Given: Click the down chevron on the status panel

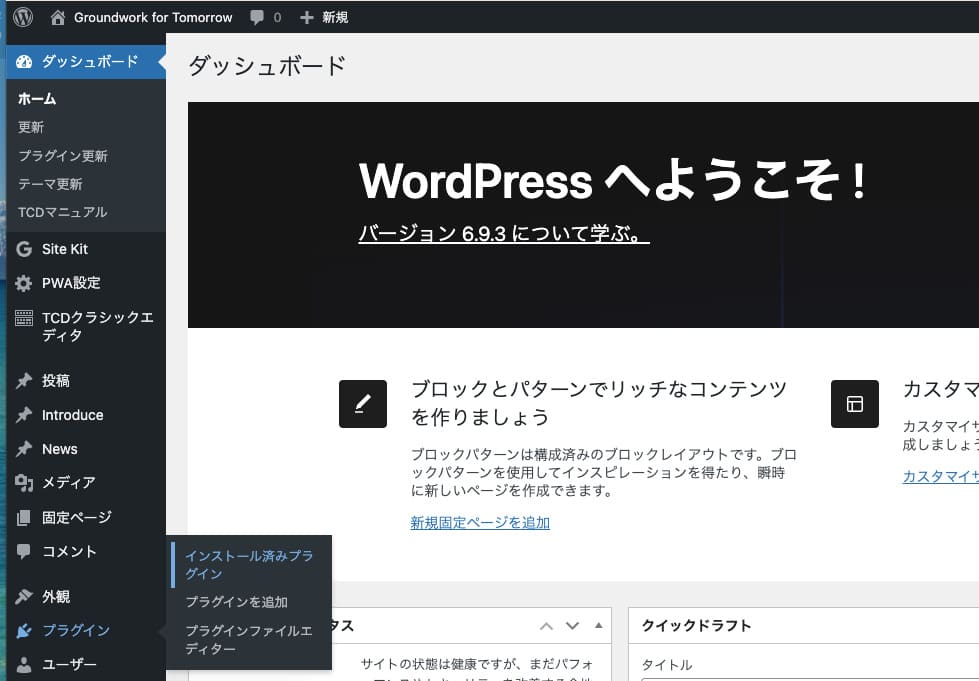Looking at the screenshot, I should click(x=572, y=625).
